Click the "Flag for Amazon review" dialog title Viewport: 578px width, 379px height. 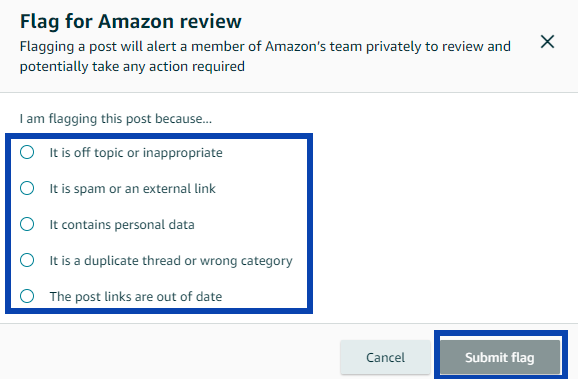(x=131, y=21)
